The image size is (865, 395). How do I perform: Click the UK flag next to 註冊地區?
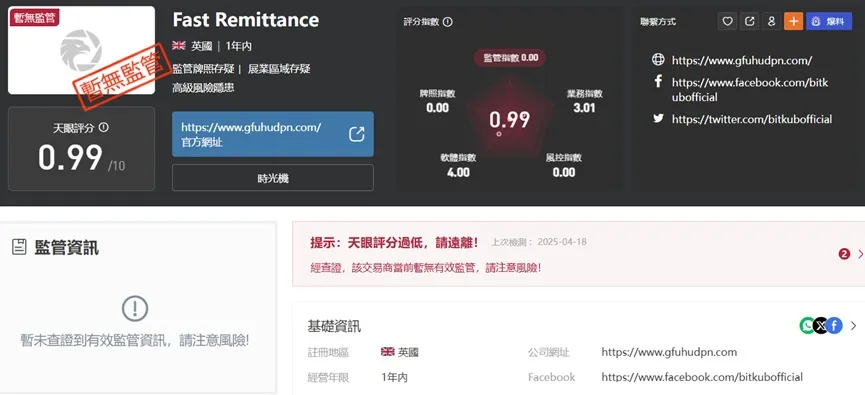click(x=388, y=351)
